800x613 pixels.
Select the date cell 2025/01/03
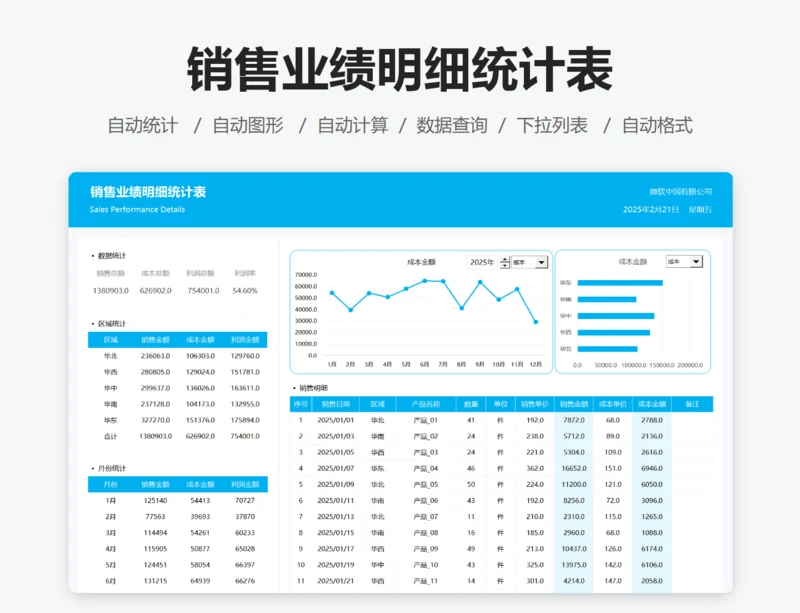tap(336, 436)
